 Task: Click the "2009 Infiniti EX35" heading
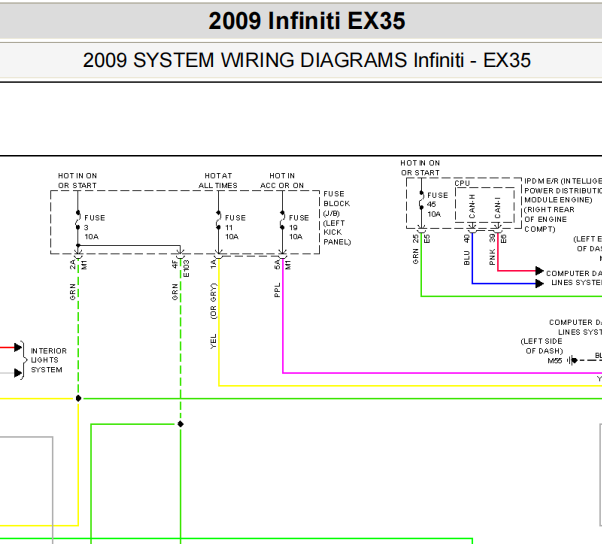(x=307, y=21)
